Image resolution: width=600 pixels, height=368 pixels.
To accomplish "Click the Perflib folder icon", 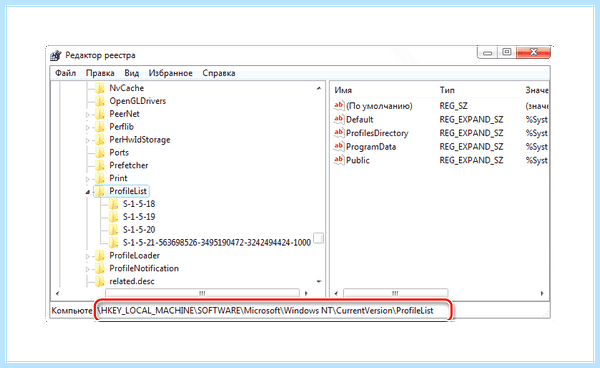I will pyautogui.click(x=100, y=127).
